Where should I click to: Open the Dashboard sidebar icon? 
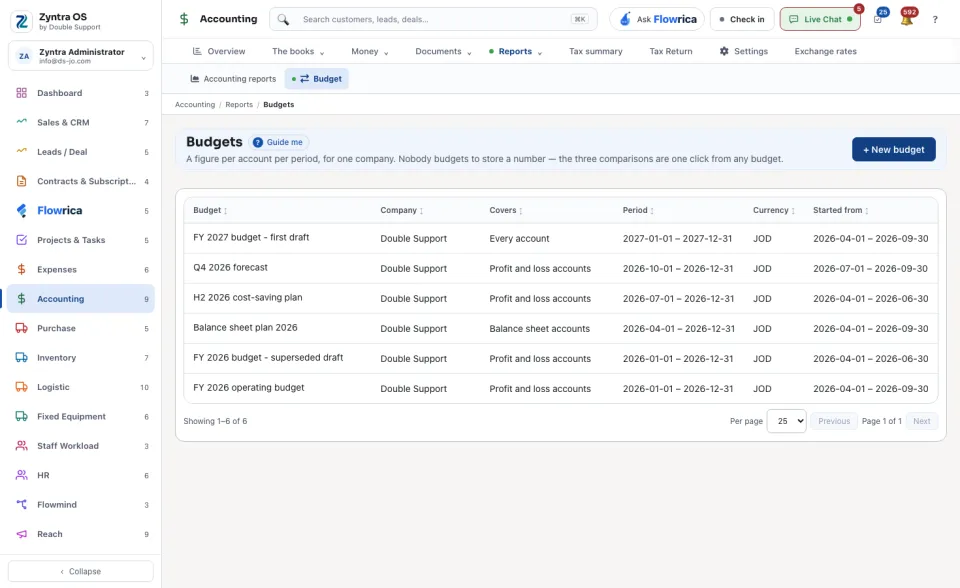tap(21, 93)
